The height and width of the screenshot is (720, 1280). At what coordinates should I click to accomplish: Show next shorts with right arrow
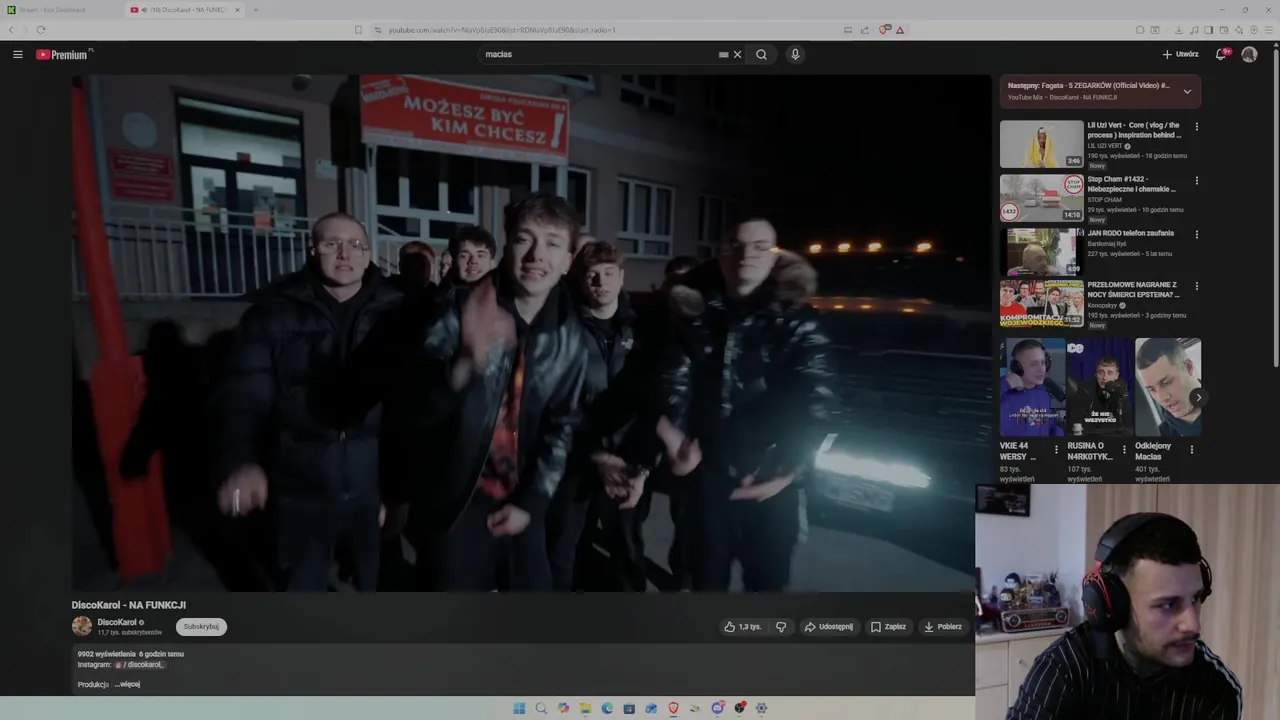pos(1198,397)
